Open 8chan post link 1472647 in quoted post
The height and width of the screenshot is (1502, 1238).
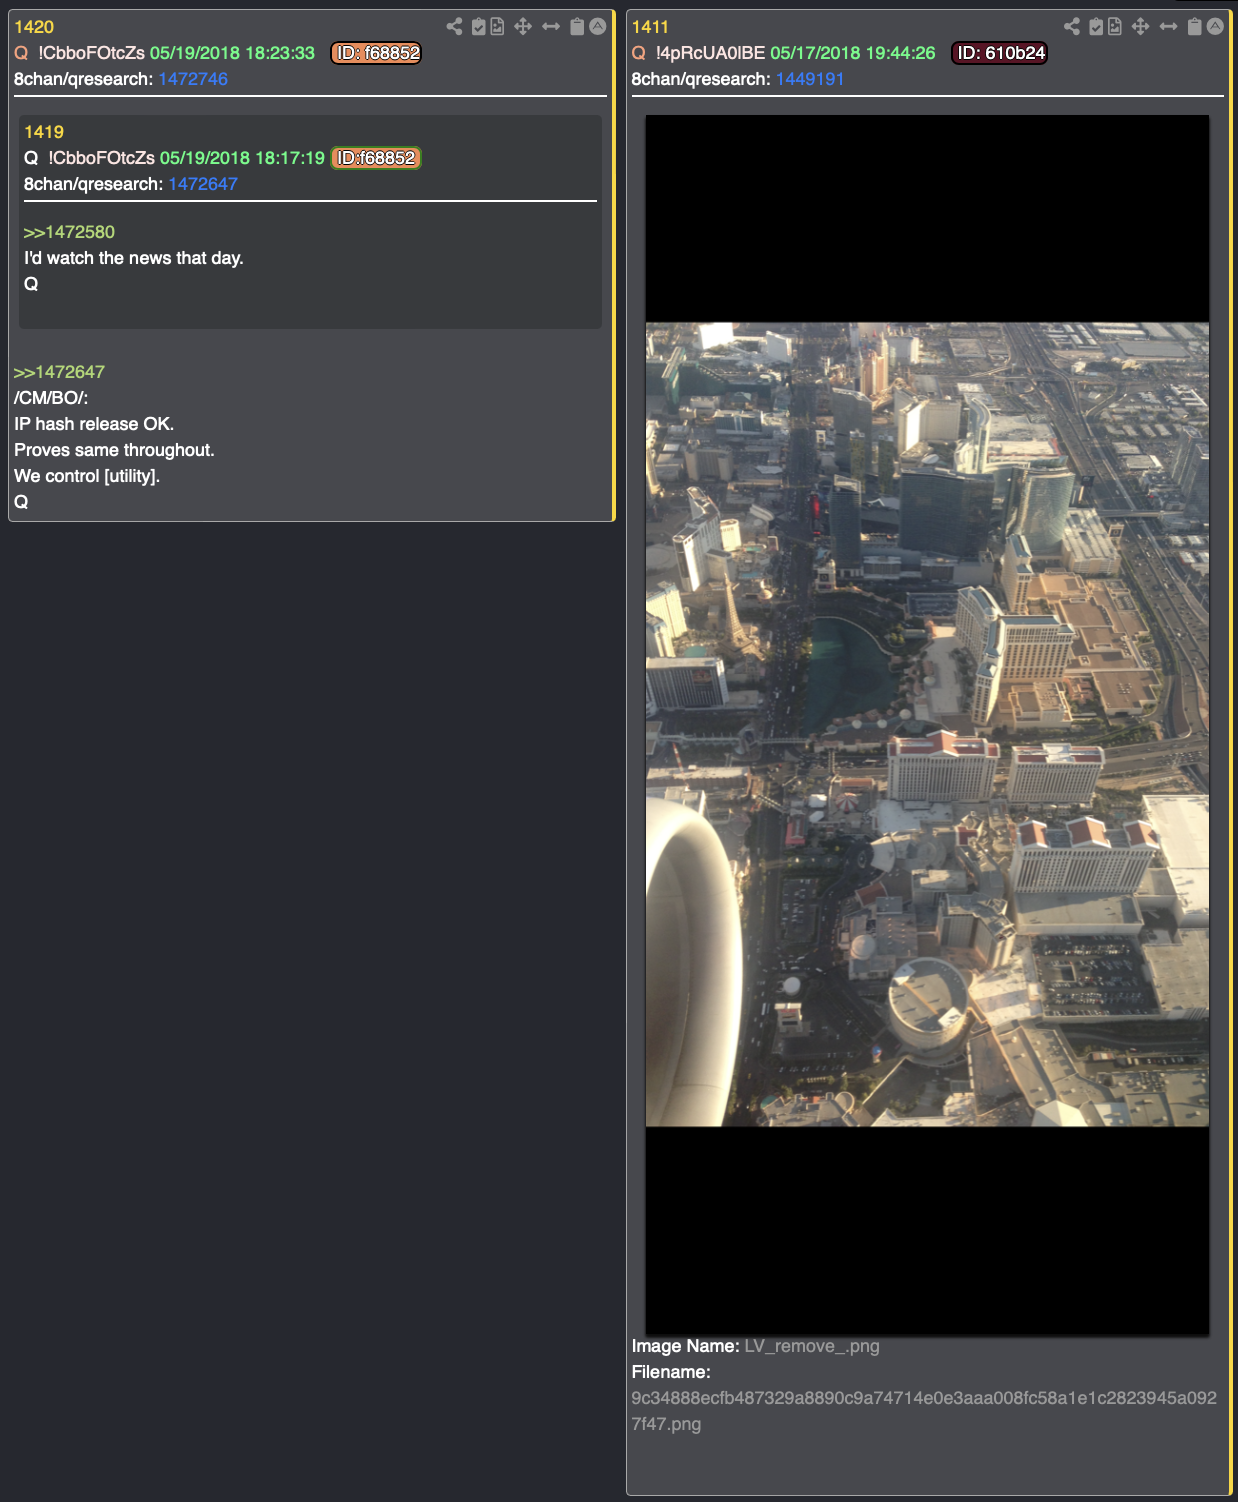tap(203, 184)
